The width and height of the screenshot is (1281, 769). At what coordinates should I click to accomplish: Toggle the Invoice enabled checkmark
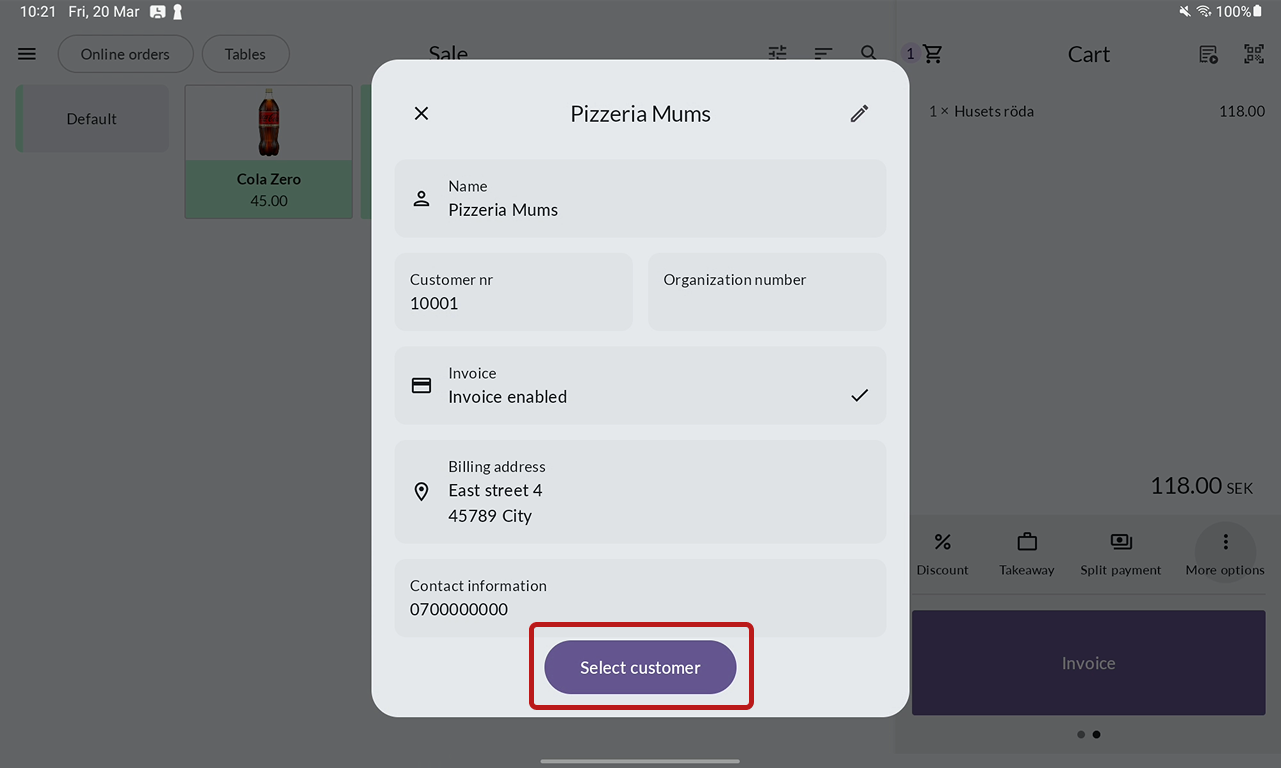pos(859,396)
